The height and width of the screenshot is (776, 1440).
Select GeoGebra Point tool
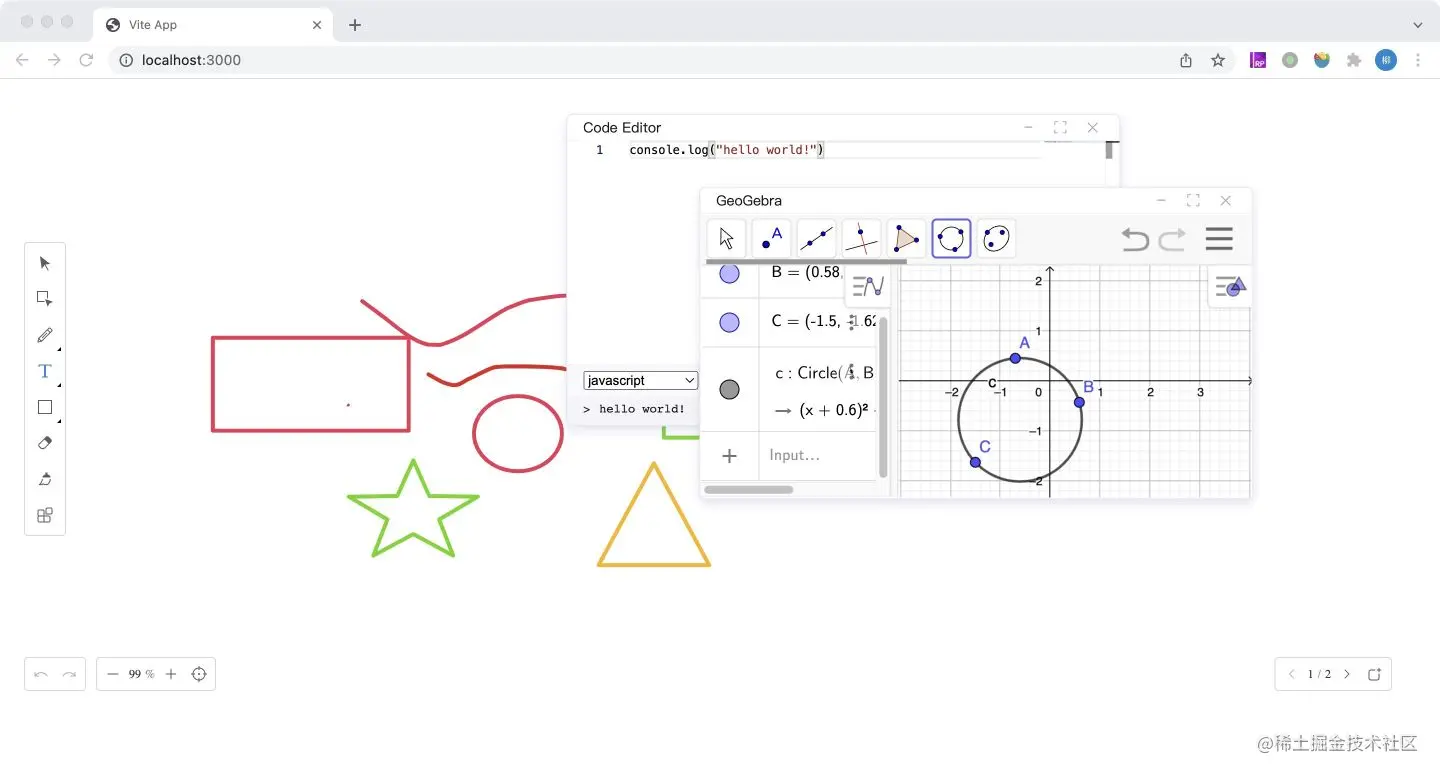point(771,239)
